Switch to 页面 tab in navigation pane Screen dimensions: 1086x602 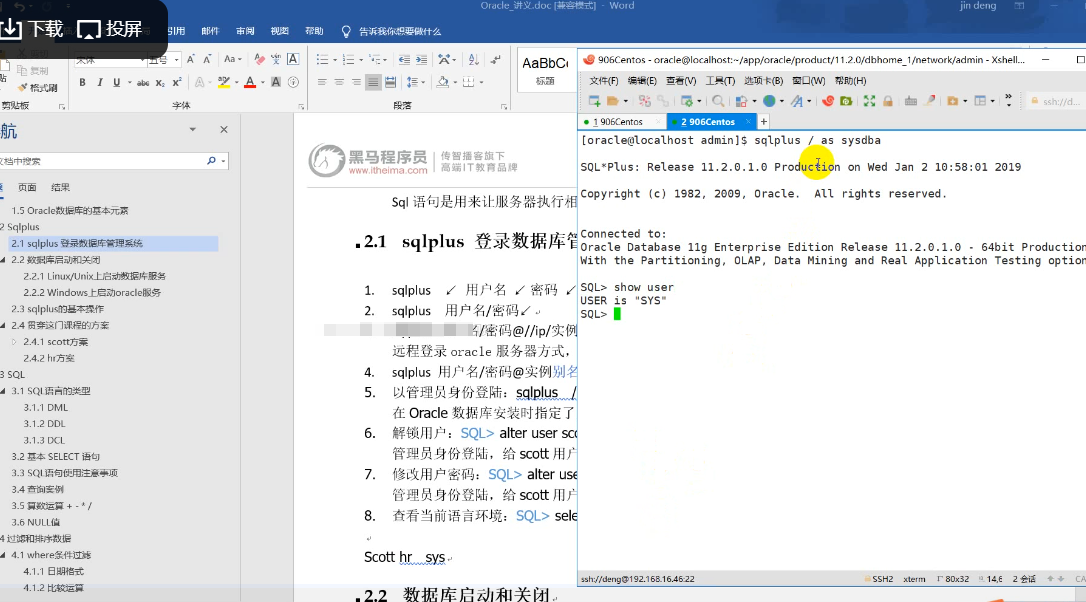tap(27, 187)
